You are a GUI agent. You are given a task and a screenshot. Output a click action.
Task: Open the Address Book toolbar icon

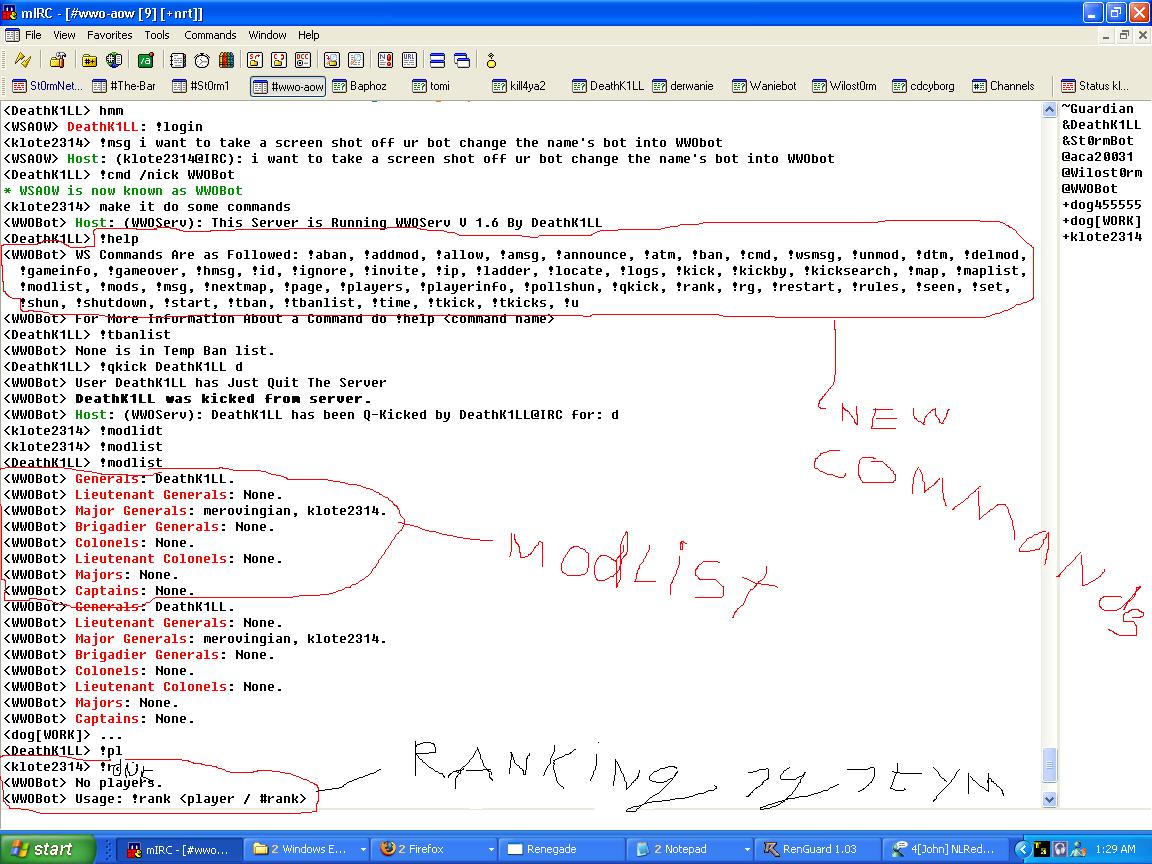pos(177,60)
